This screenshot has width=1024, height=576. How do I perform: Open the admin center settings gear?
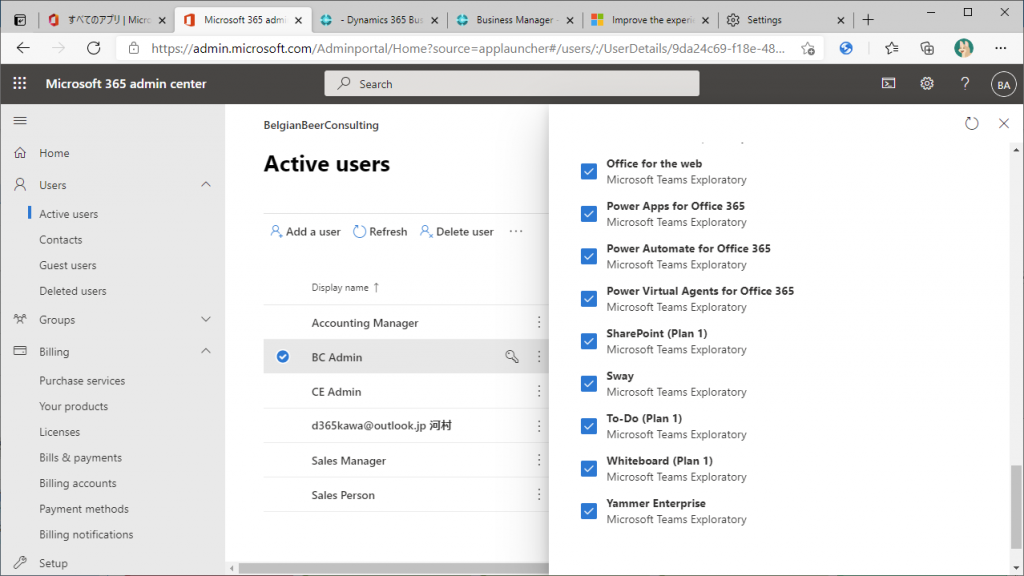(927, 84)
